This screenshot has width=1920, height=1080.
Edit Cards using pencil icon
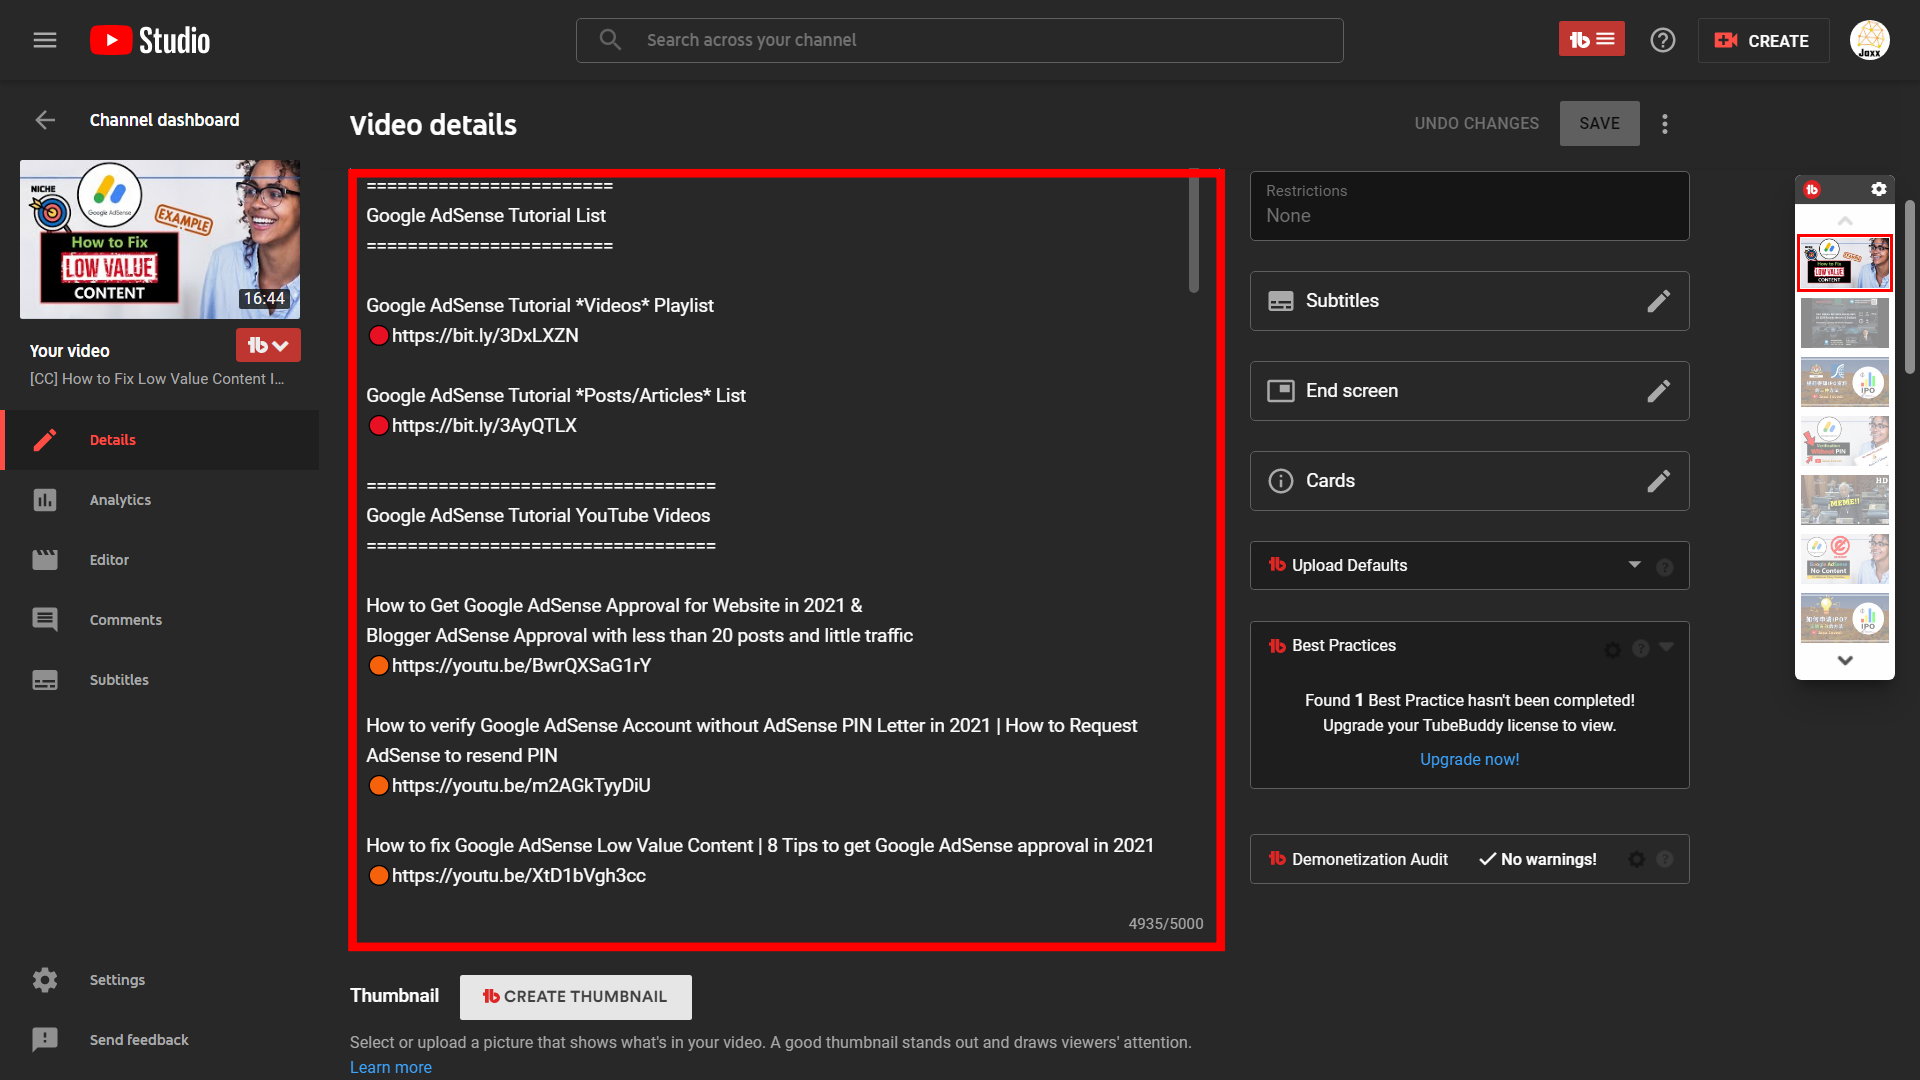pyautogui.click(x=1659, y=481)
